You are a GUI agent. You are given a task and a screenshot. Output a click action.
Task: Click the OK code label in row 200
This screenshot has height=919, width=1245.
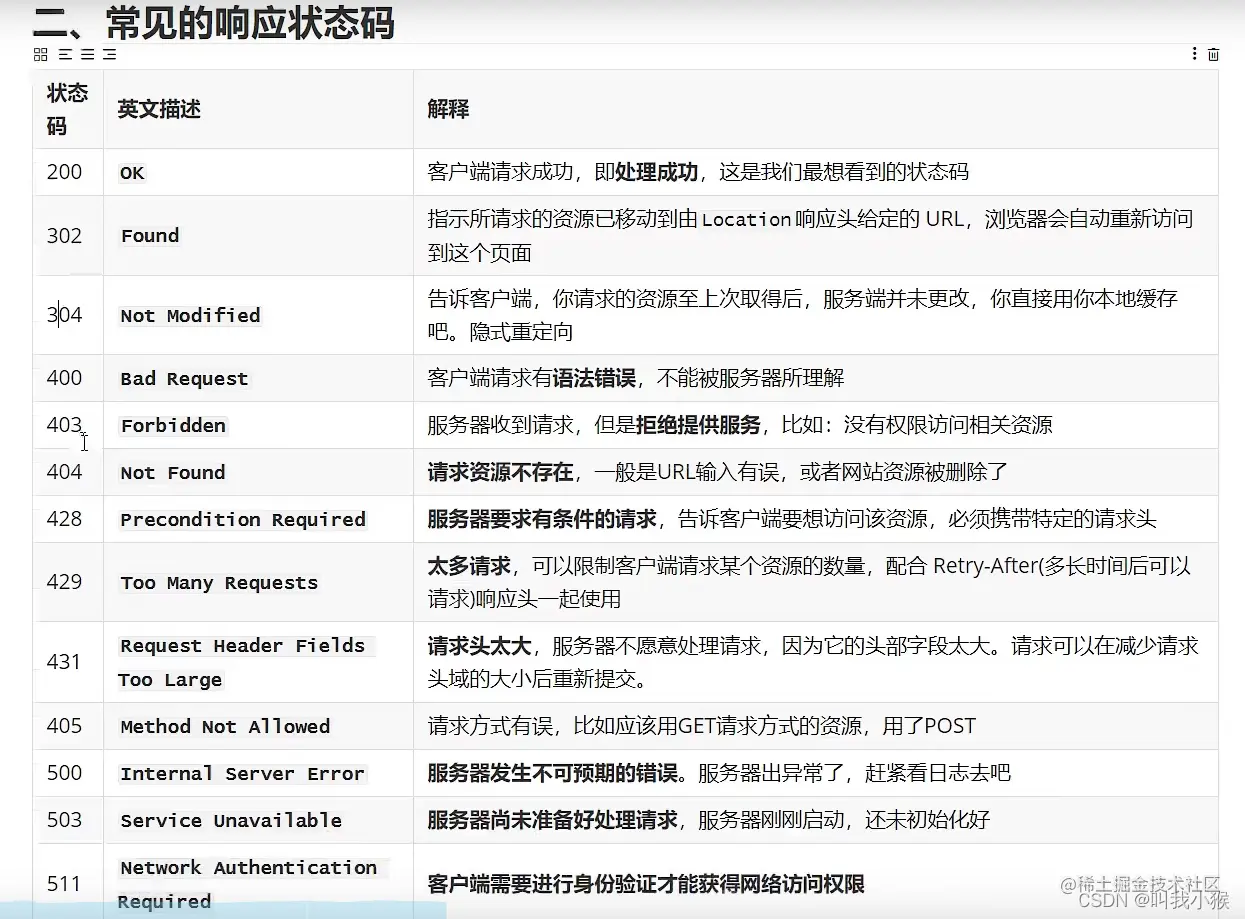131,172
